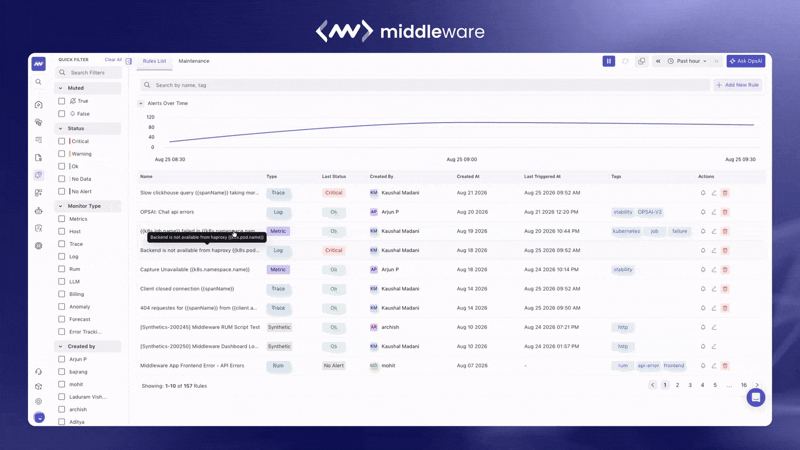The image size is (800, 450).
Task: Step back in time range with double-arrow
Action: pos(658,61)
